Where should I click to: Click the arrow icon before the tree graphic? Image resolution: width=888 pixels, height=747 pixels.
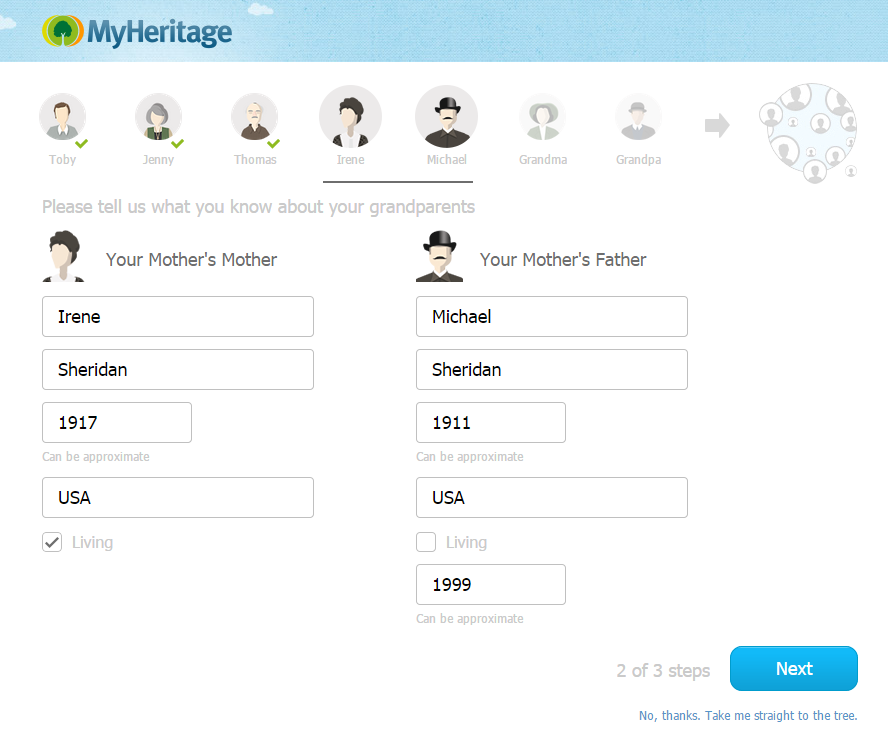(717, 125)
